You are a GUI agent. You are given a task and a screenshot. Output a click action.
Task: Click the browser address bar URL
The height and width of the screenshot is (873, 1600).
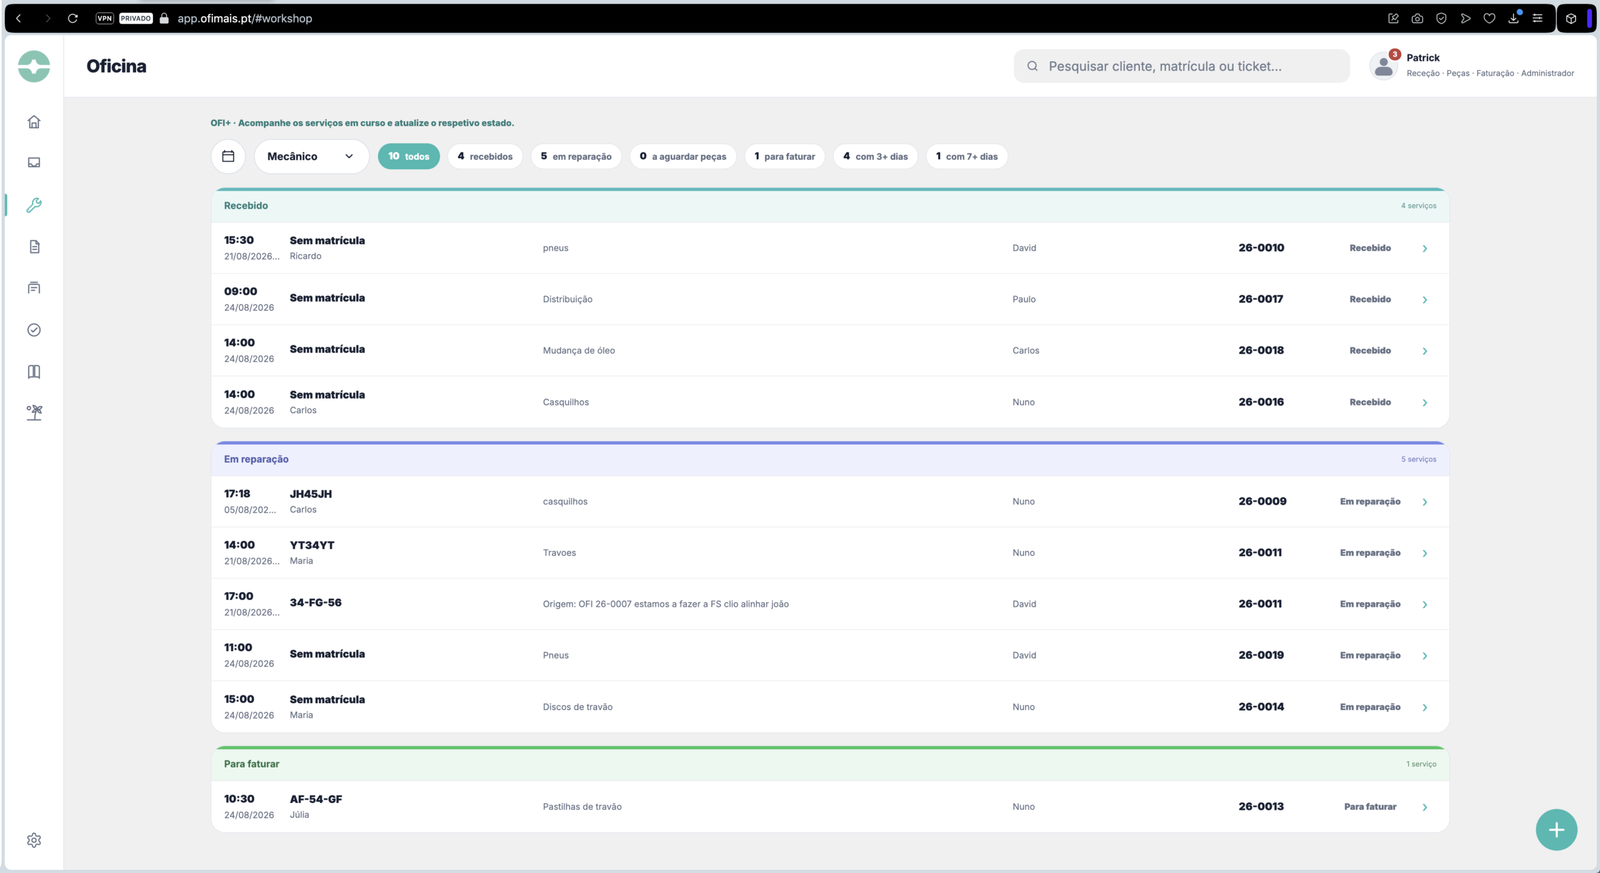tap(245, 18)
